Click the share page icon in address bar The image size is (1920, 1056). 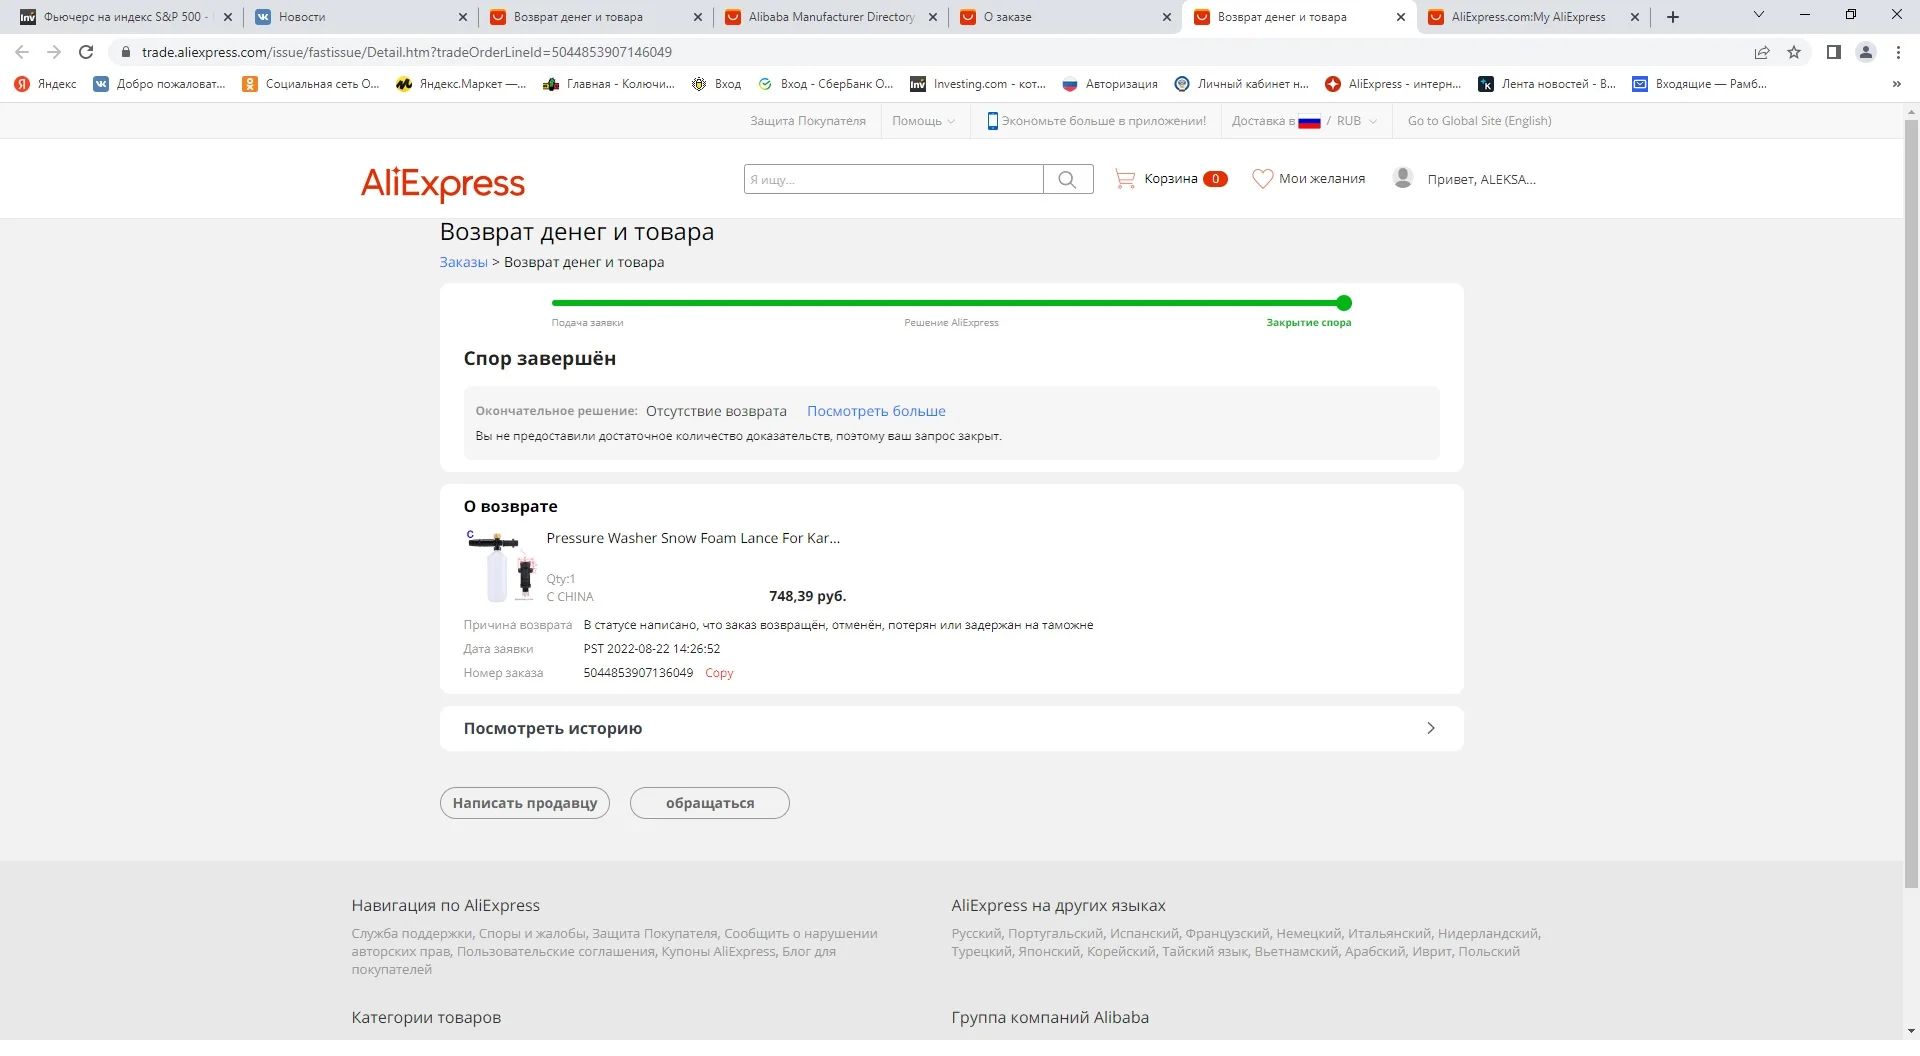1762,52
